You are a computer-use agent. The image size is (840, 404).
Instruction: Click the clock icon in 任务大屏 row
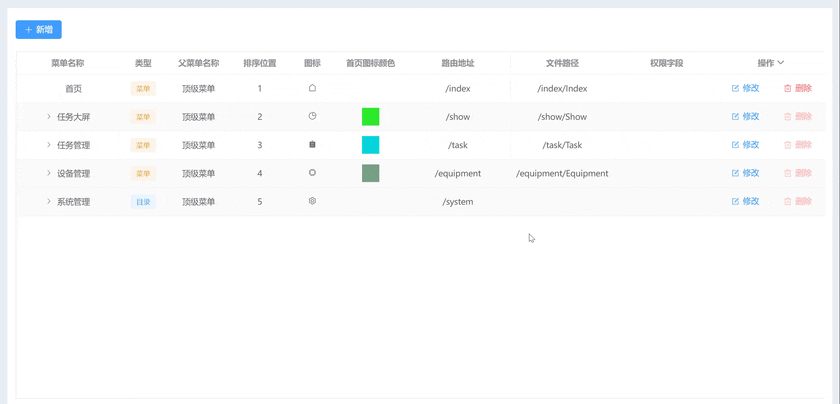312,116
